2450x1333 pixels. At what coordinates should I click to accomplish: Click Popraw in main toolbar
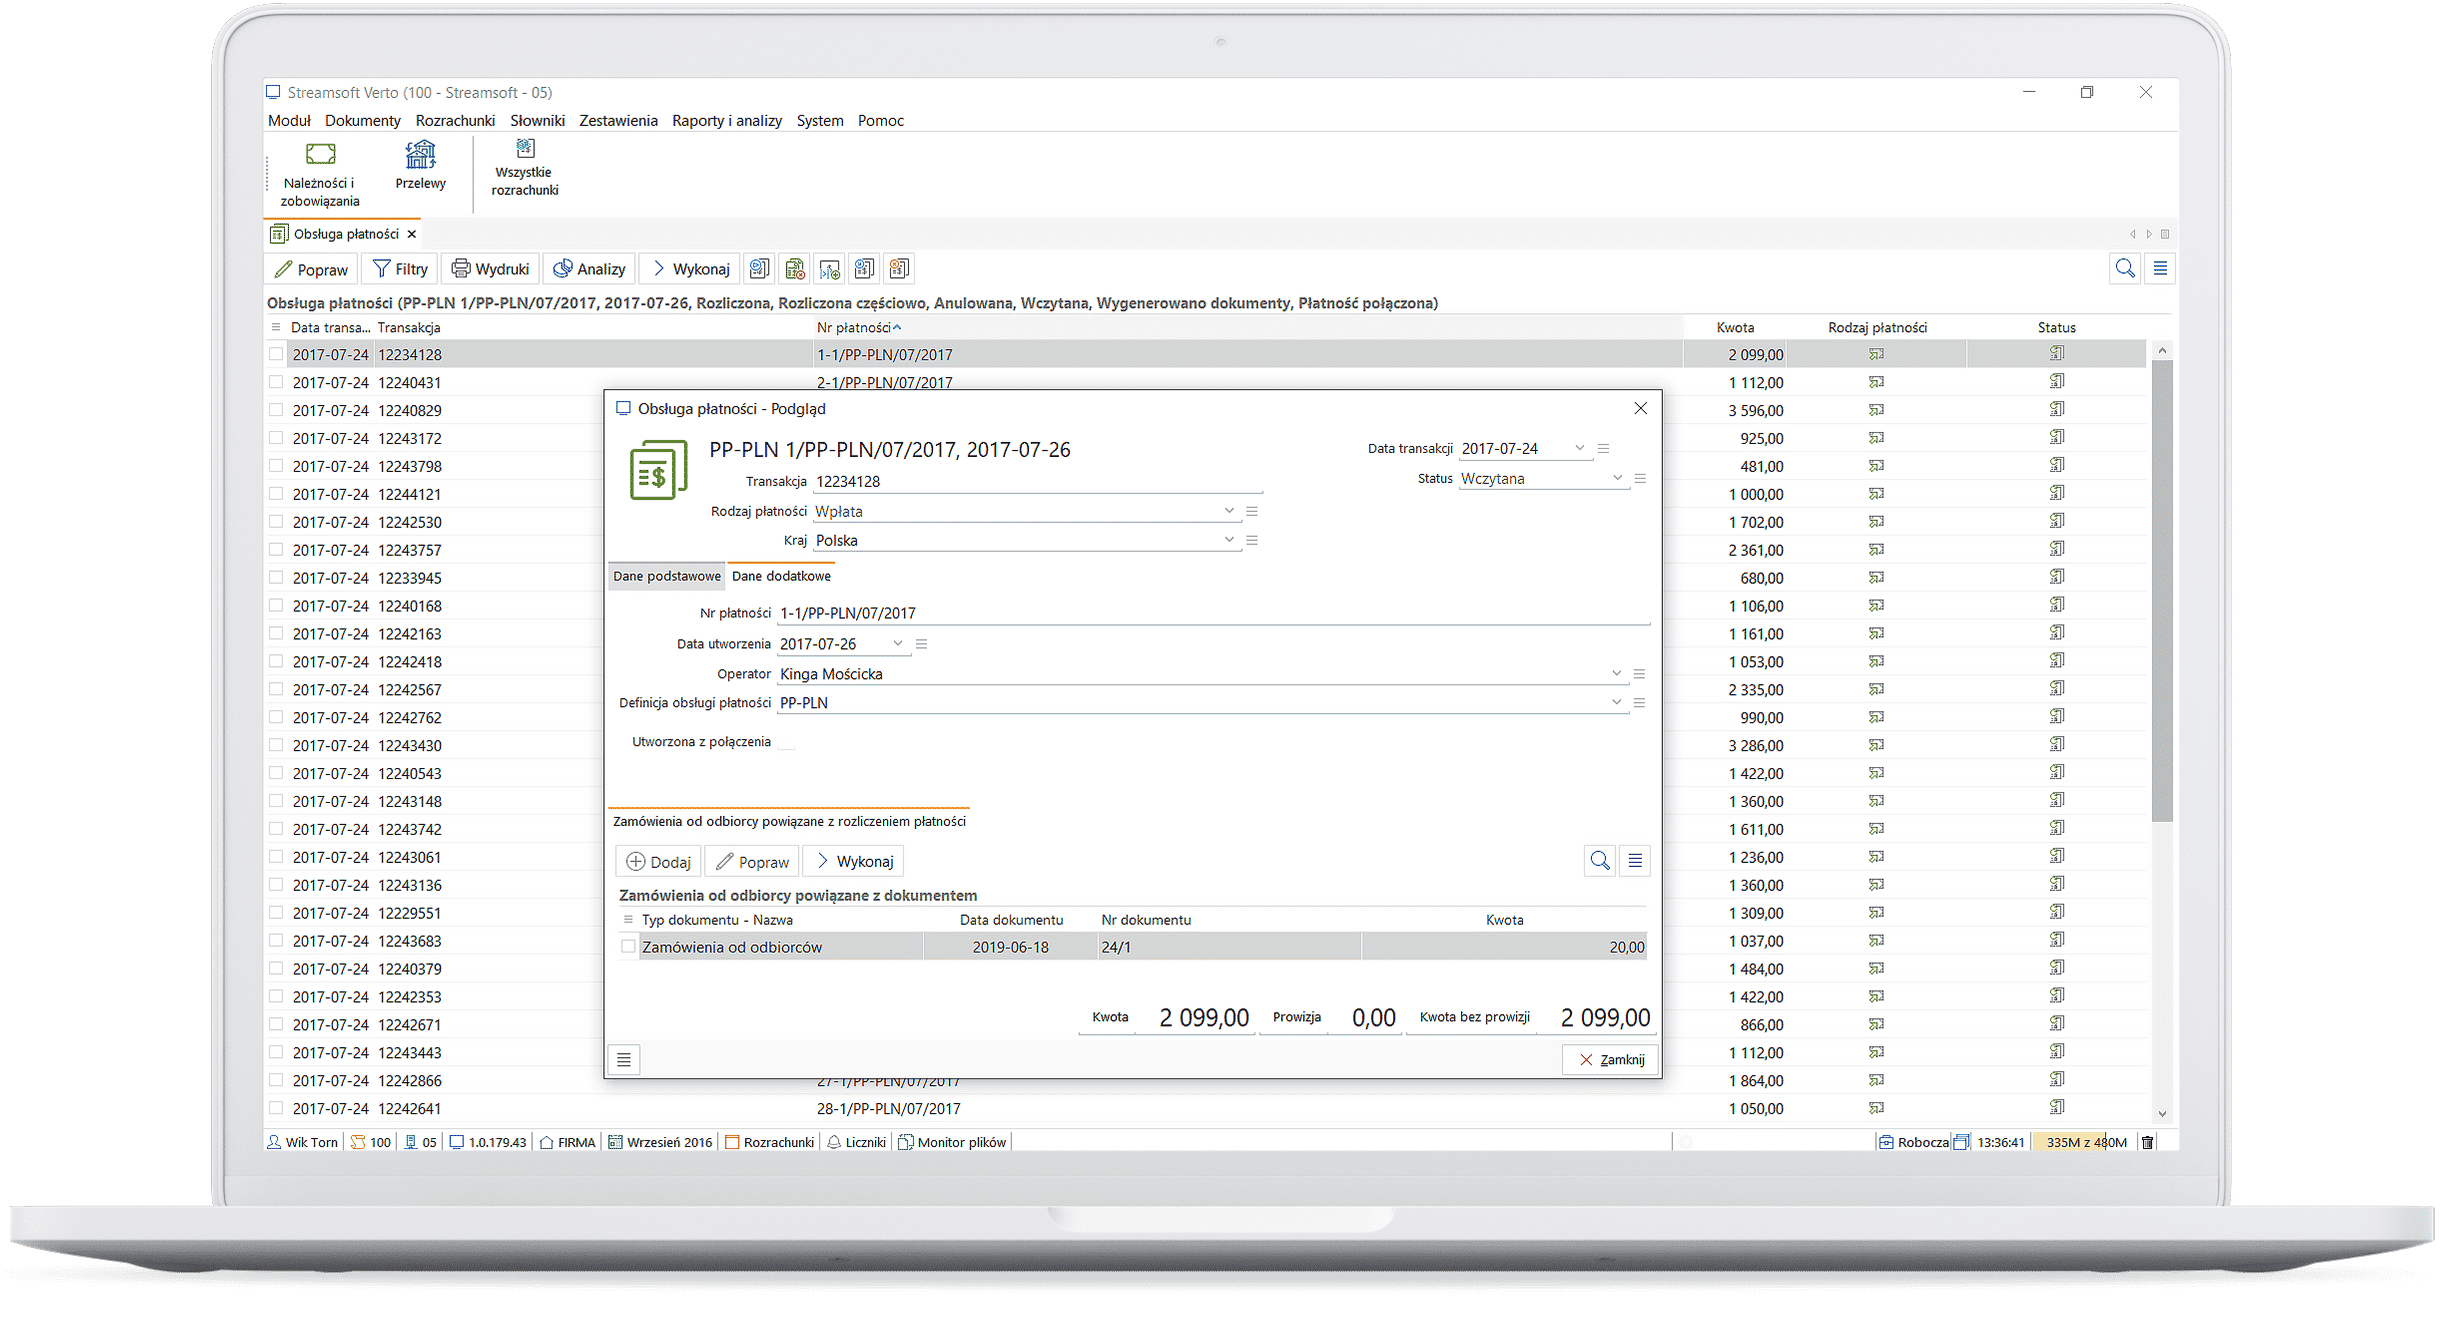[311, 269]
